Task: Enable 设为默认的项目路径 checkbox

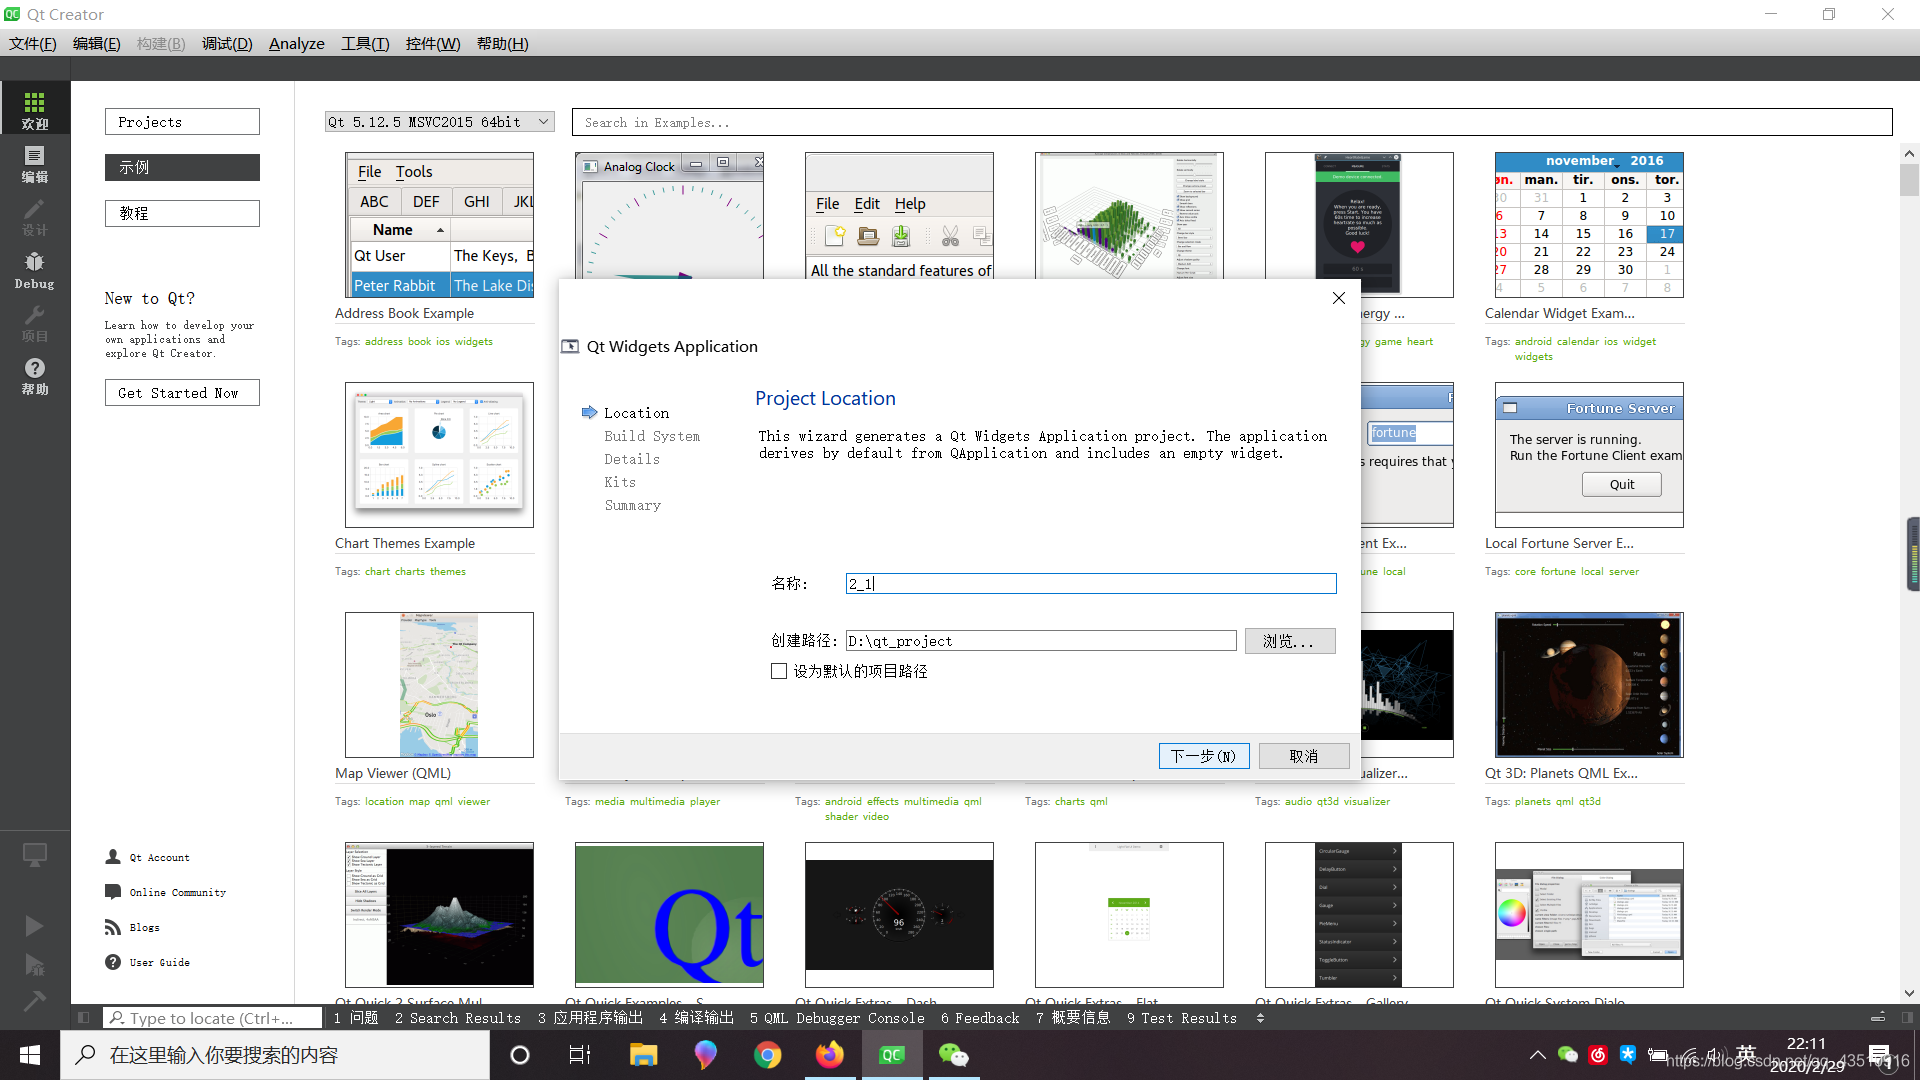Action: (777, 670)
